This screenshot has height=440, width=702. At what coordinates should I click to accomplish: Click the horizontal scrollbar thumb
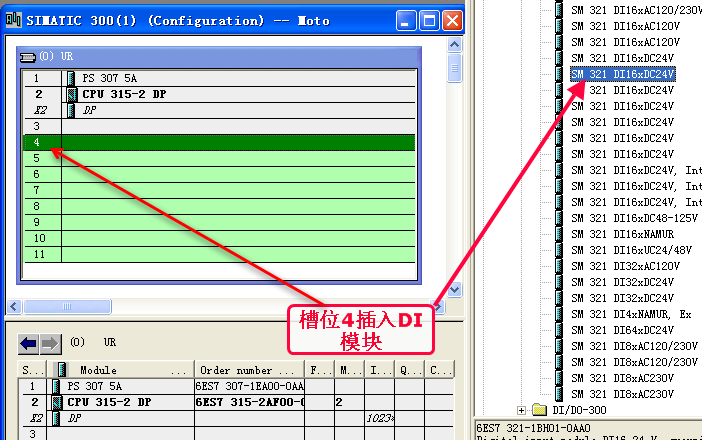click(67, 307)
